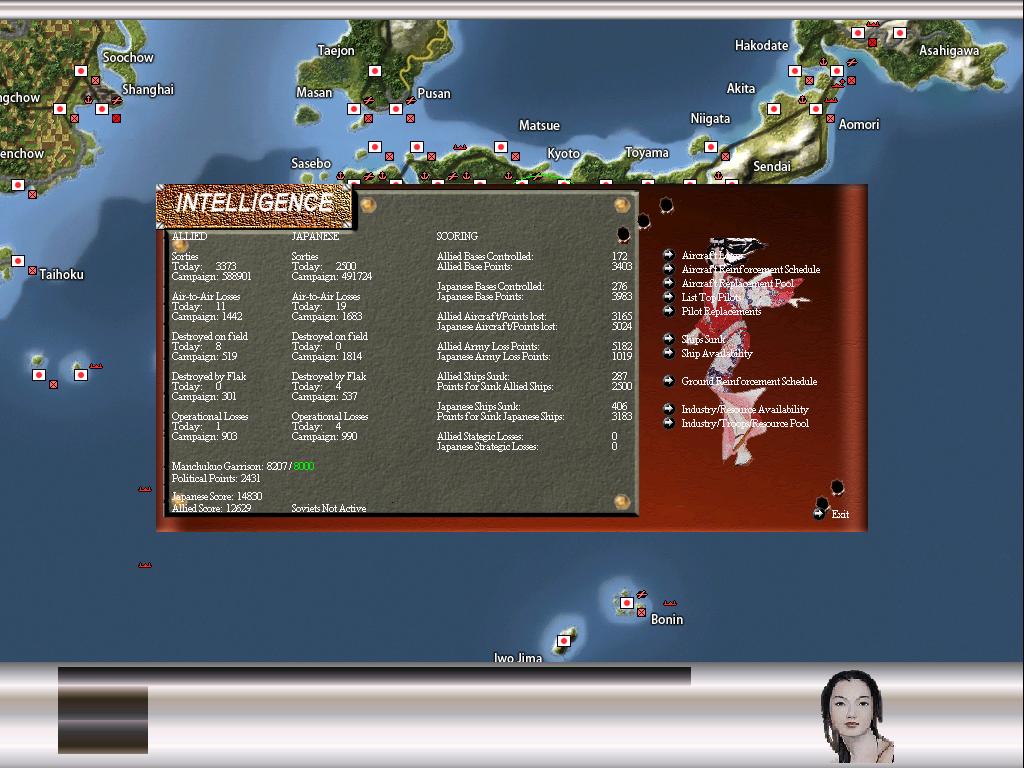Screen dimensions: 1024x768
Task: Click the Manchukuo Garrison value line
Action: coord(243,466)
